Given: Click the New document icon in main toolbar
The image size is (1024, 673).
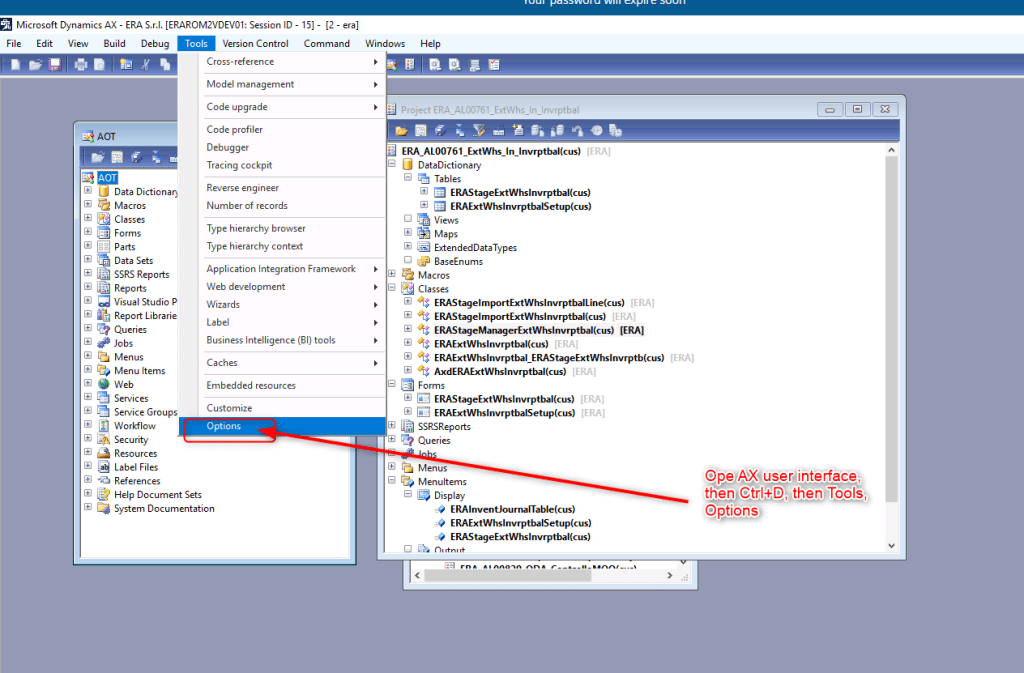Looking at the screenshot, I should 17,64.
